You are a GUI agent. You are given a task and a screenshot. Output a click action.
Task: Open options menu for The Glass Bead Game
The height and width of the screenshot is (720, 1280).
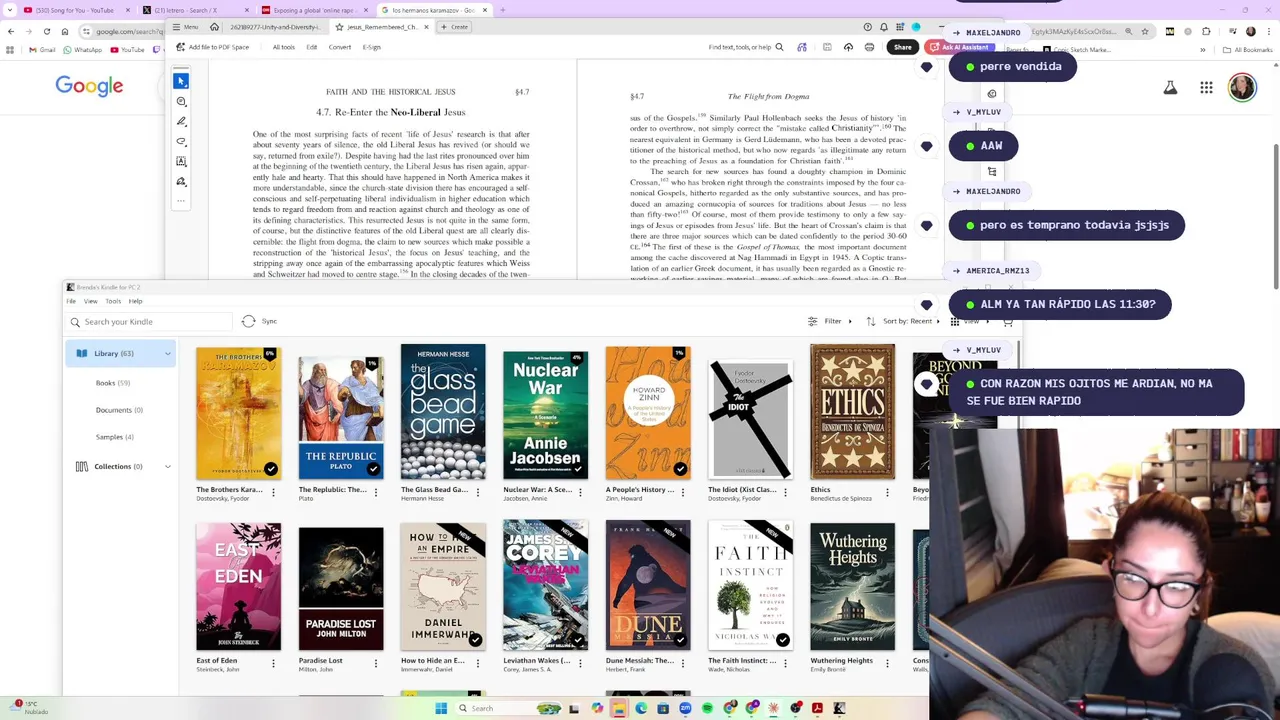coord(478,492)
